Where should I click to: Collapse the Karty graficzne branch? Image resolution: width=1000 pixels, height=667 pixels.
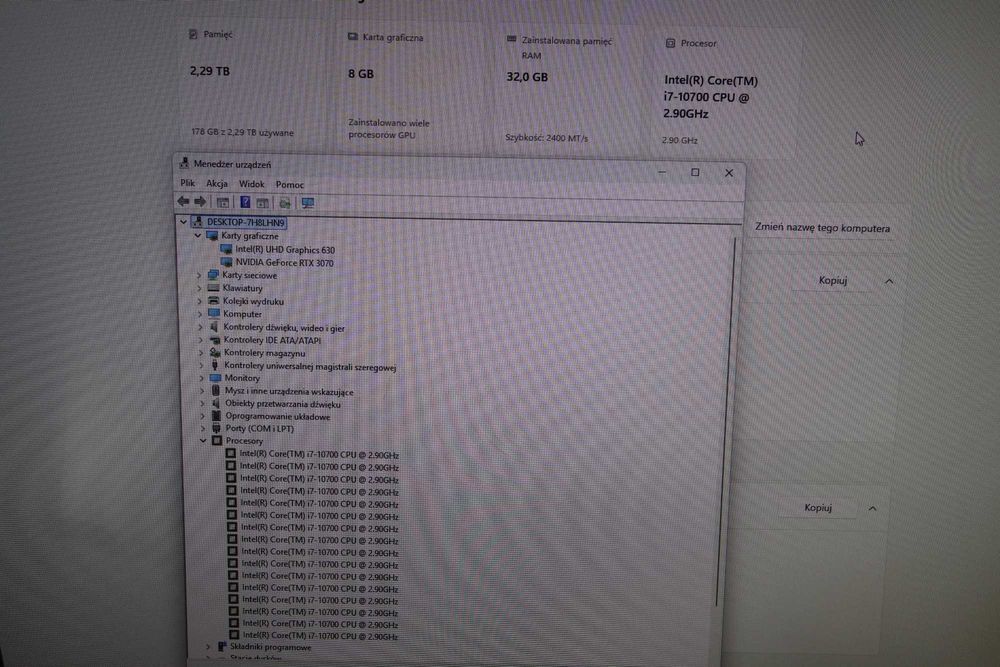(x=198, y=235)
